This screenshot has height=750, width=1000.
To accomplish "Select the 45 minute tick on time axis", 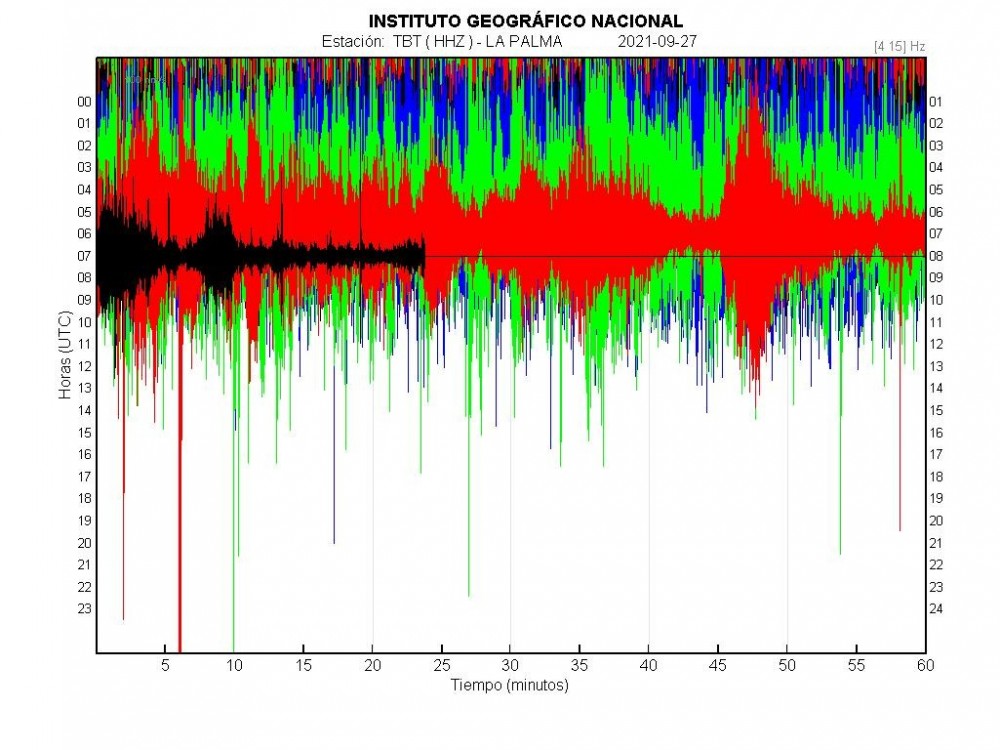I will click(x=718, y=665).
